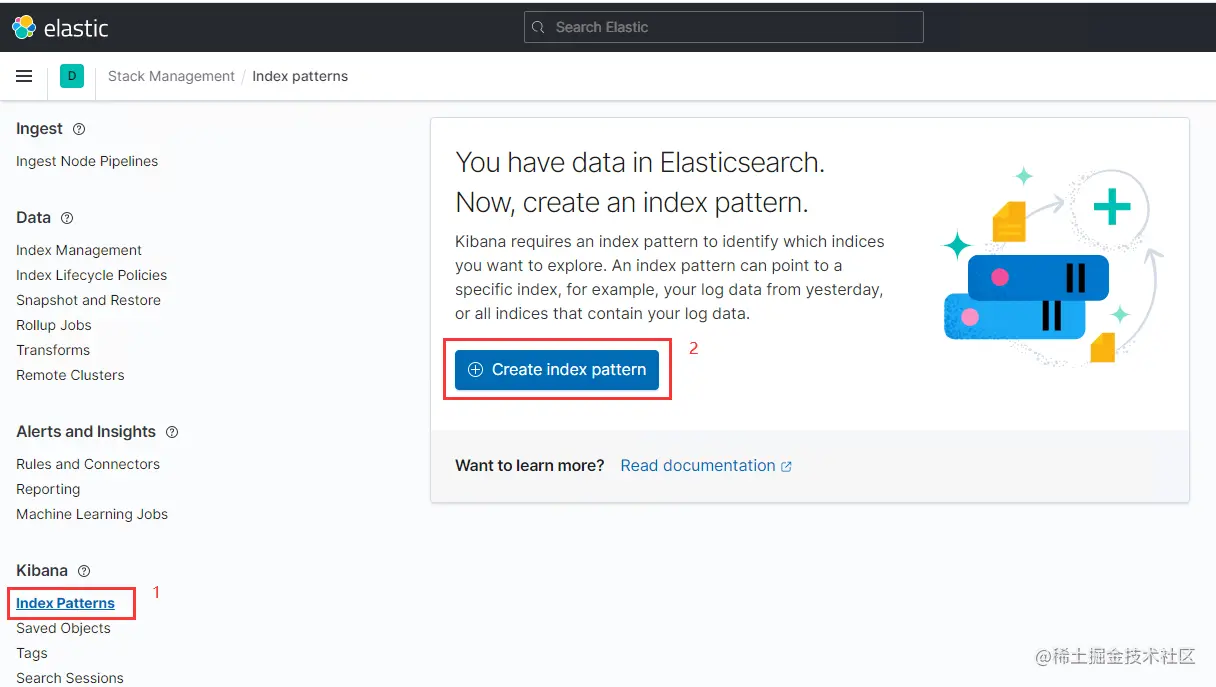This screenshot has width=1216, height=687.
Task: Open Transforms page
Action: tap(53, 350)
